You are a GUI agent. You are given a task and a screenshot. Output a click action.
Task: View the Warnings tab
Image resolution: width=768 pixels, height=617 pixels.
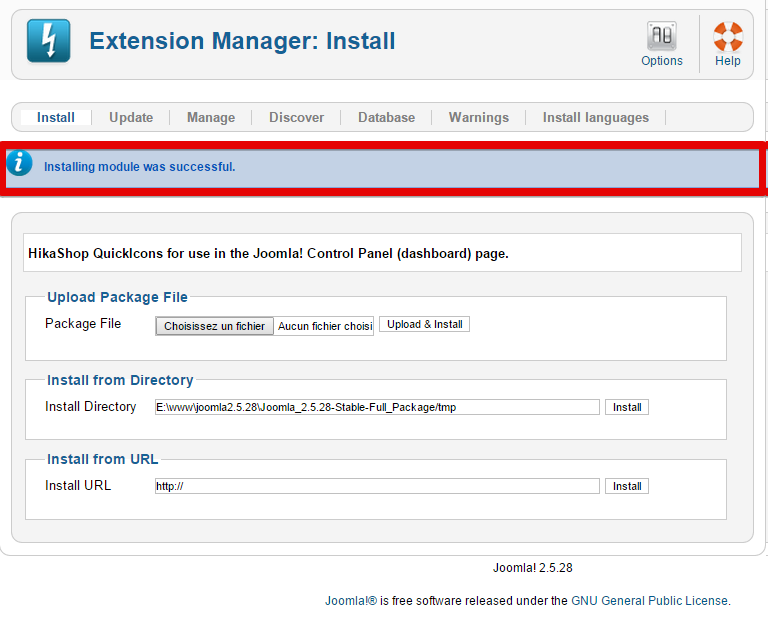click(479, 118)
